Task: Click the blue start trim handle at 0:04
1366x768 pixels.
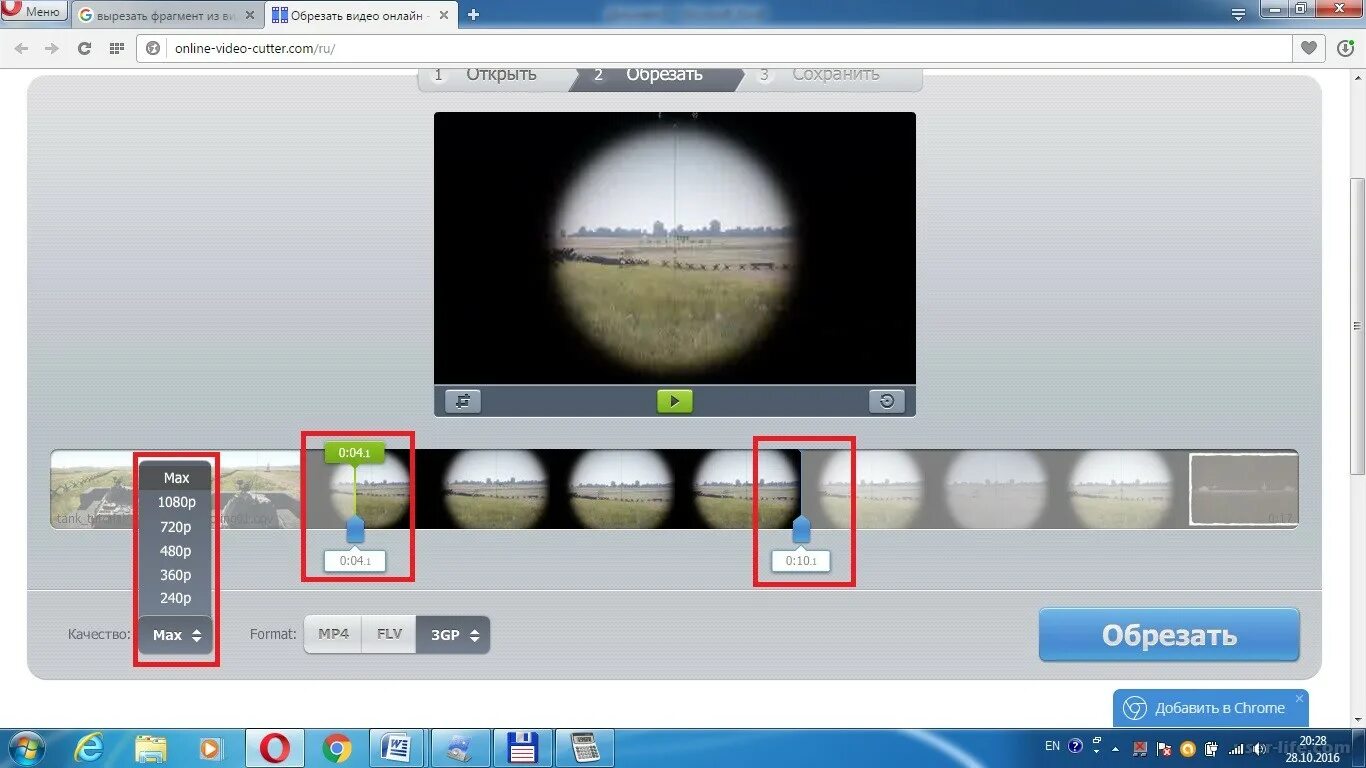Action: (x=355, y=529)
